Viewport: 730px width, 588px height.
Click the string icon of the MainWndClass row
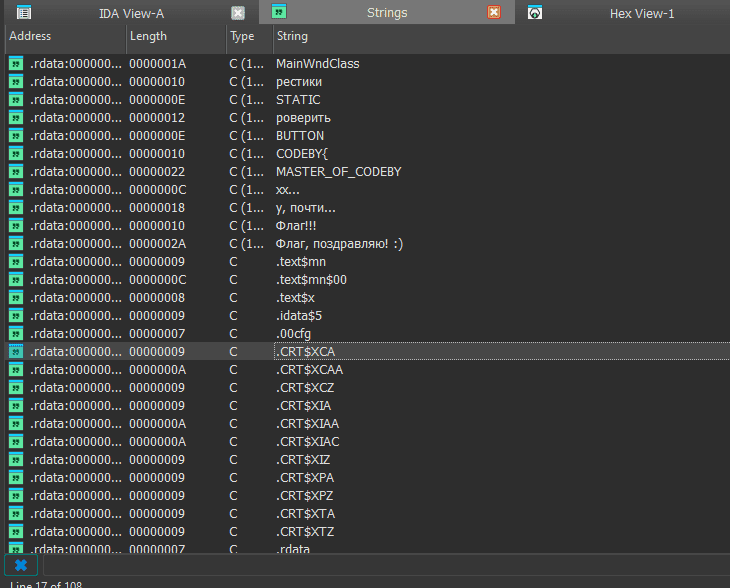(x=16, y=64)
